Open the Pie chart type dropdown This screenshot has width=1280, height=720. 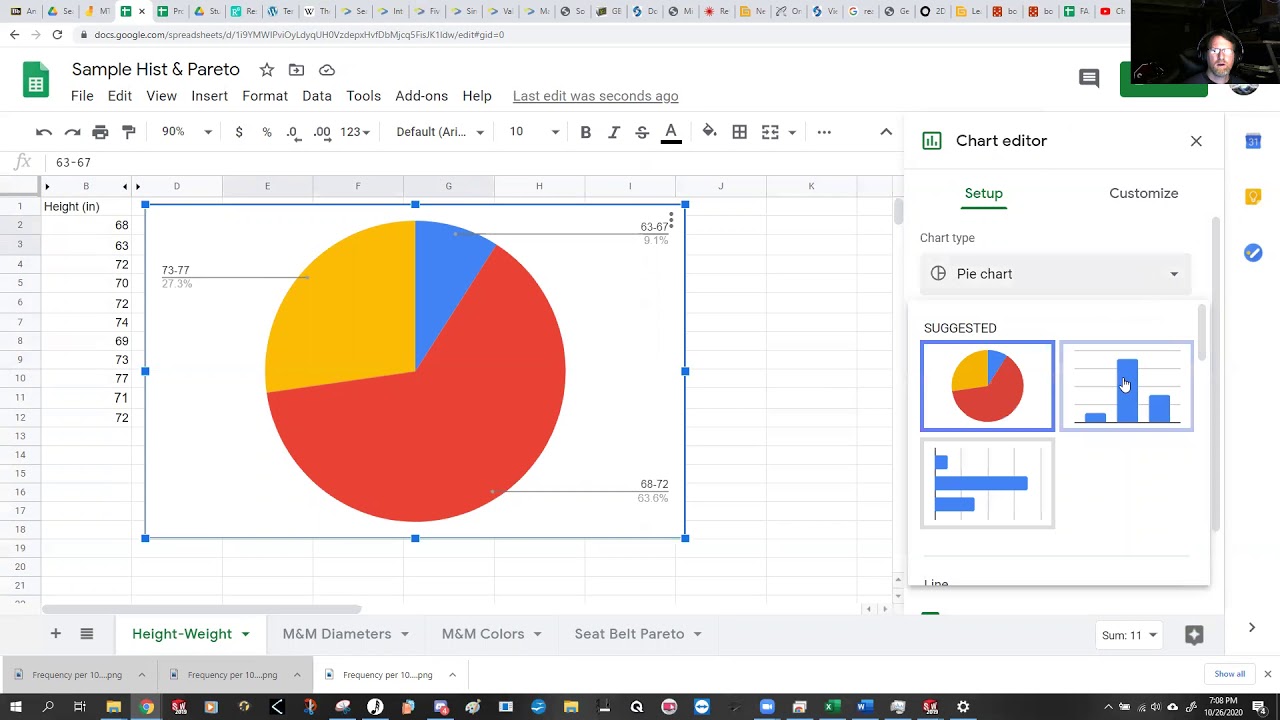click(x=1056, y=274)
